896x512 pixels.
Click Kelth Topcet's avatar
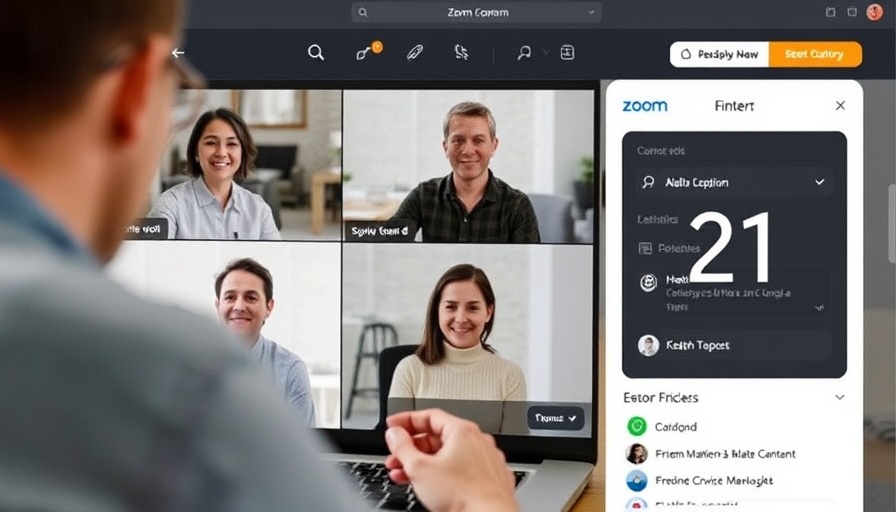649,345
